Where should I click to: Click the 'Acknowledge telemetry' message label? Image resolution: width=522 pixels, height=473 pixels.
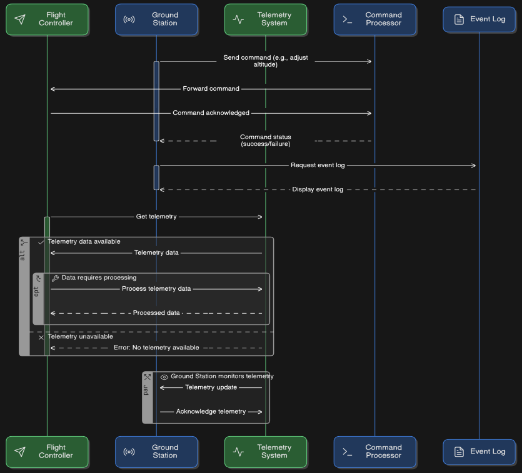pyautogui.click(x=211, y=412)
